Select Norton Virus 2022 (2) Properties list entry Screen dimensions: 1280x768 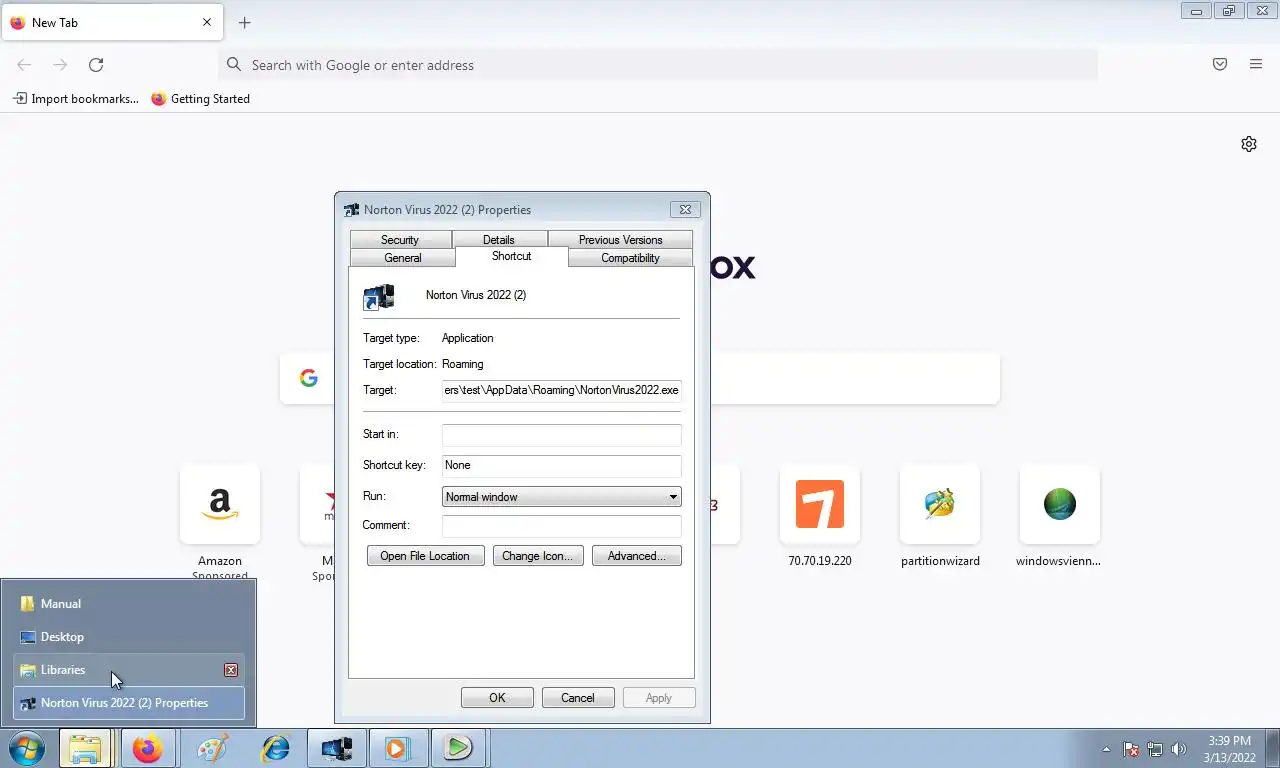coord(129,703)
